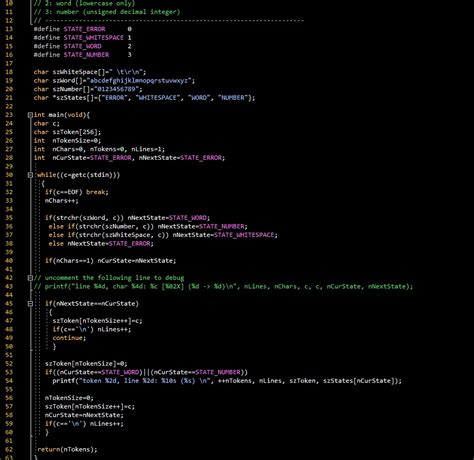Click the "0123456789" string literal
This screenshot has height=460, width=474.
click(117, 89)
